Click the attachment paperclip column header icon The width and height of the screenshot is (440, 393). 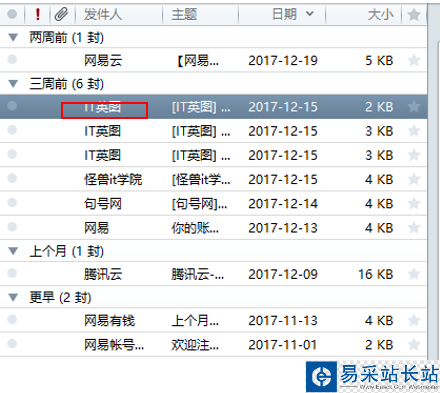pyautogui.click(x=62, y=14)
